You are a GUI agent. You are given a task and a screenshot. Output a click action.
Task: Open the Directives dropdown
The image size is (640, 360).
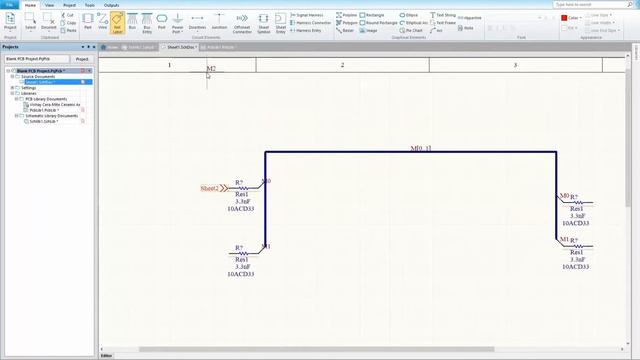[x=197, y=23]
